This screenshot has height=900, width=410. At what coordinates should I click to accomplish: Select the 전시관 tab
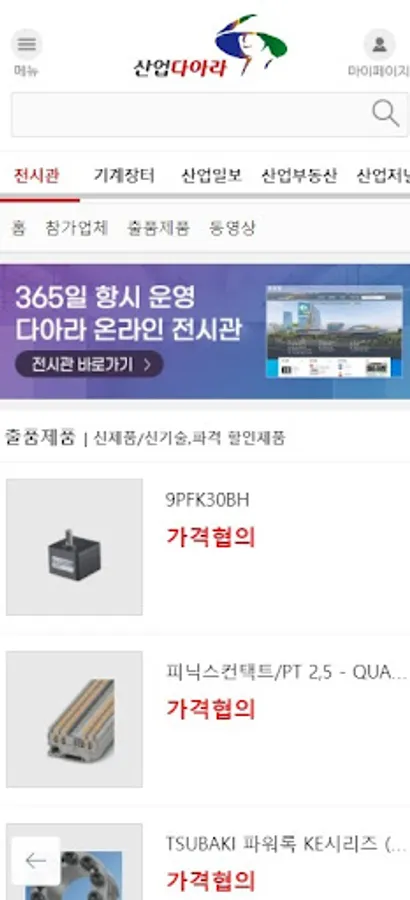[x=36, y=176]
